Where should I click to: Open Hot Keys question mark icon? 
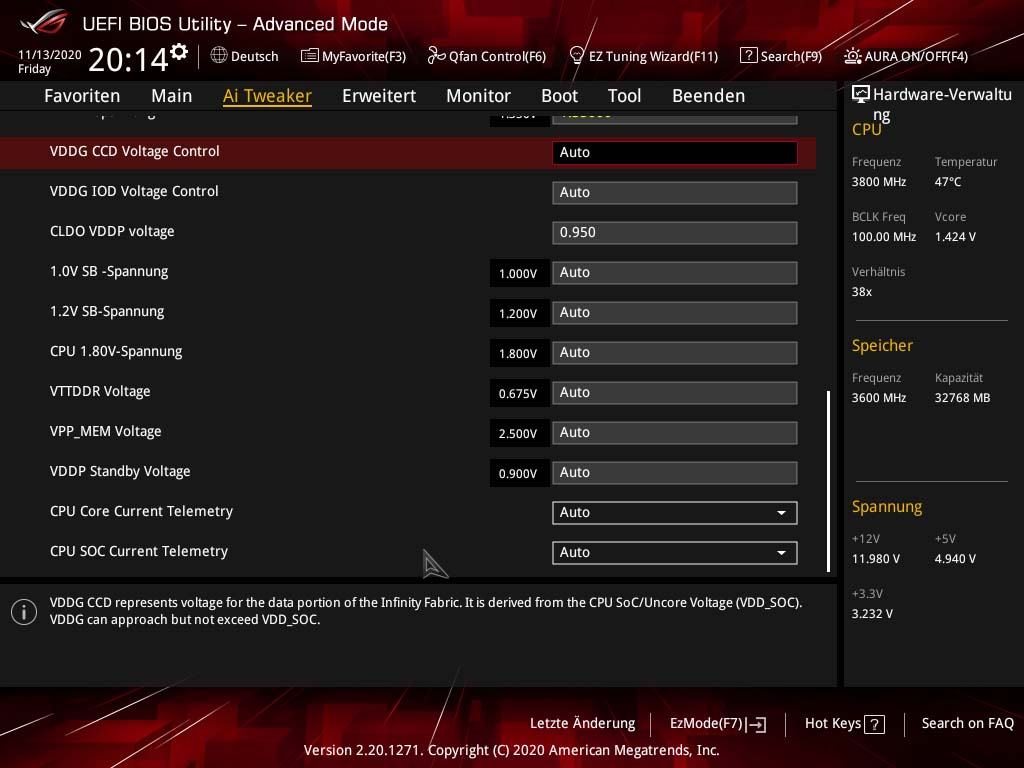(874, 724)
